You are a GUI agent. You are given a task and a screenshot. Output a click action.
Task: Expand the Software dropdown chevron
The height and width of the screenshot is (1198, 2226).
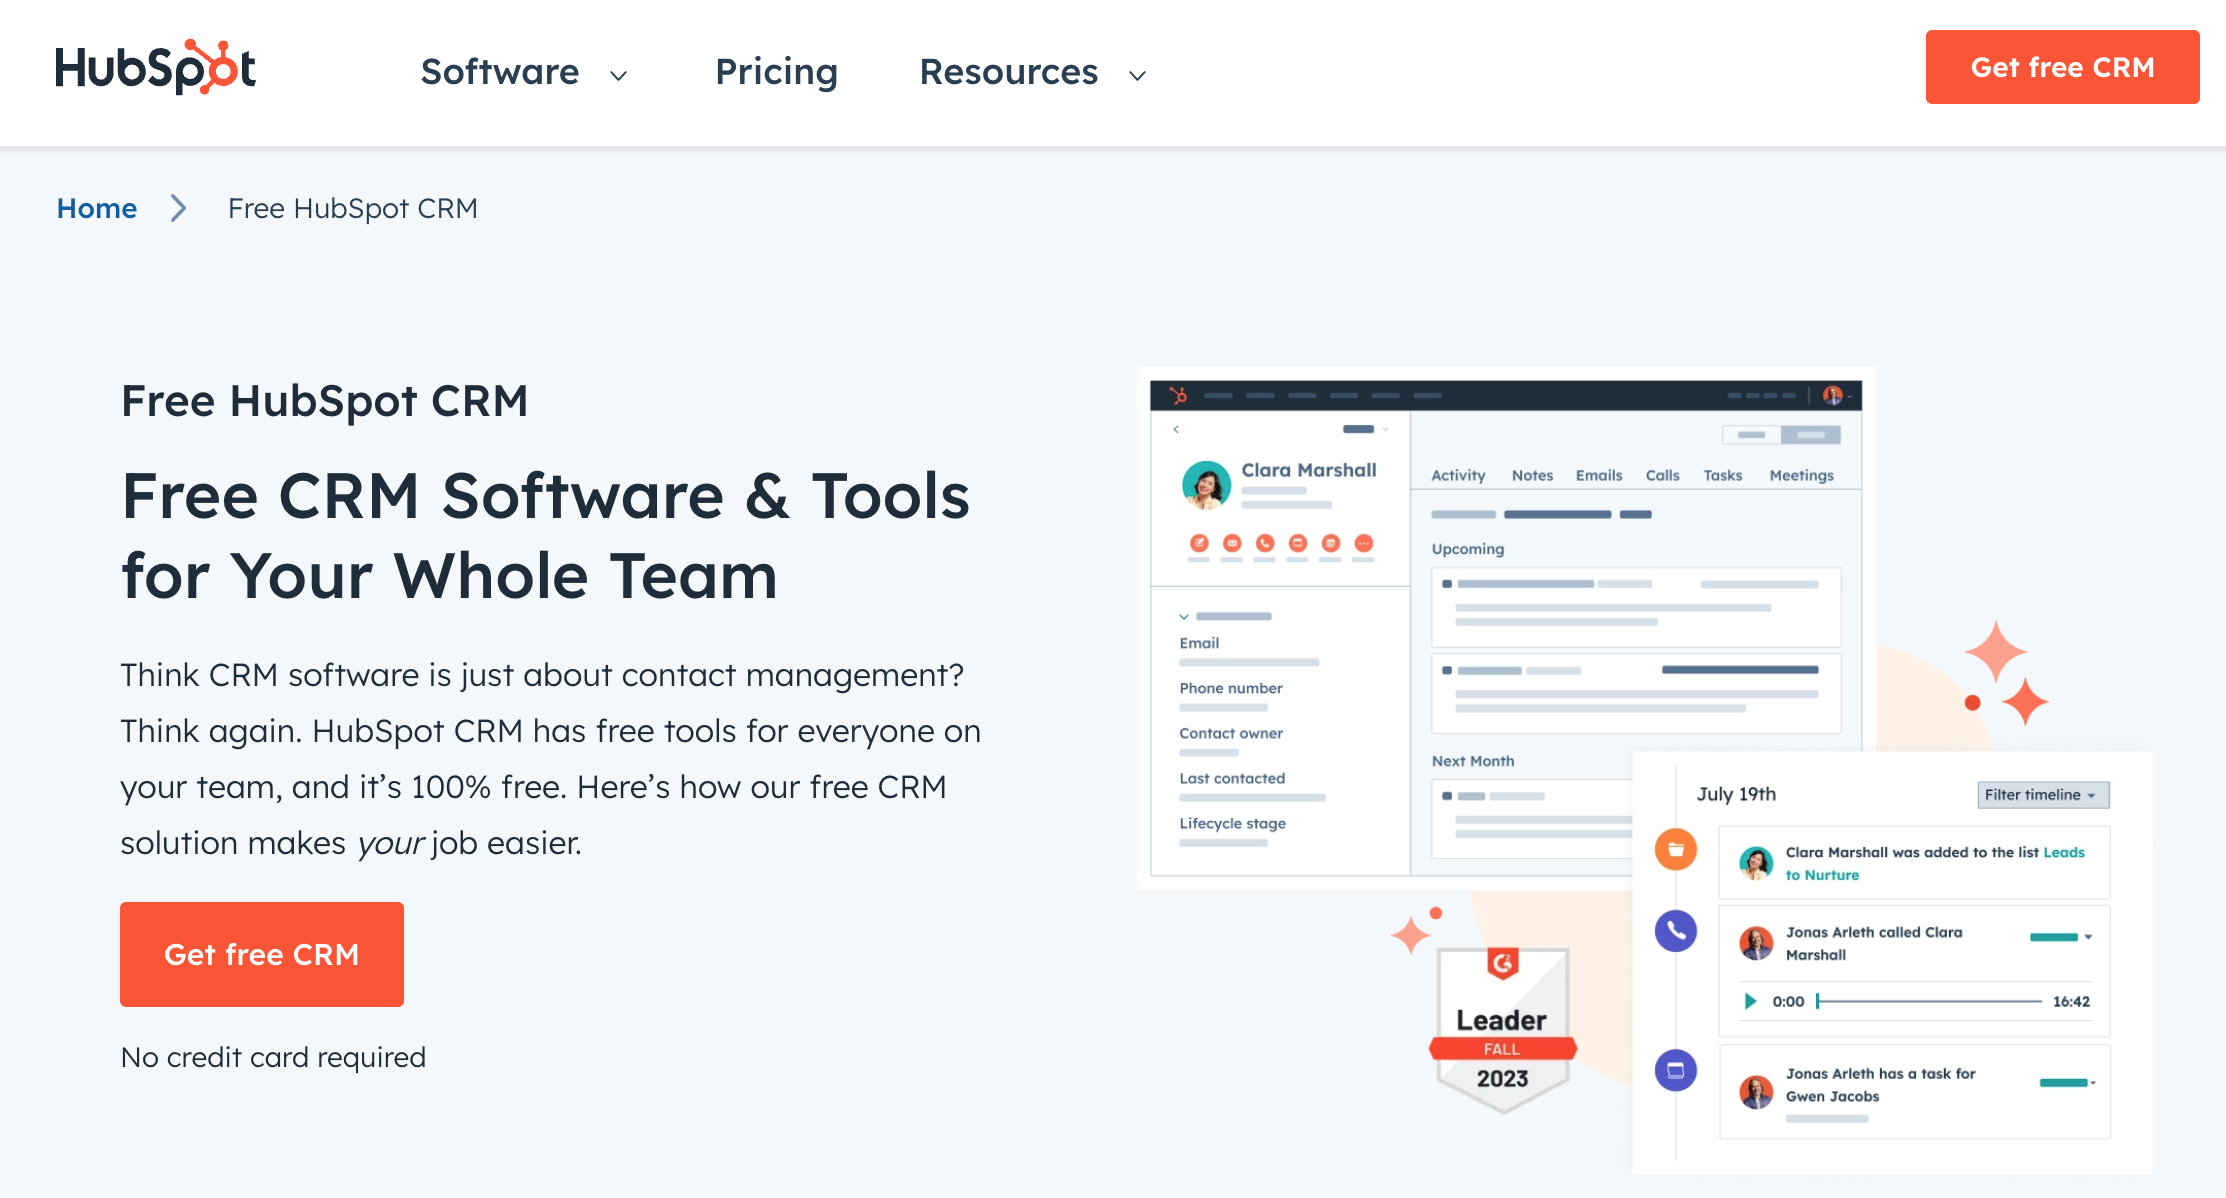[619, 75]
